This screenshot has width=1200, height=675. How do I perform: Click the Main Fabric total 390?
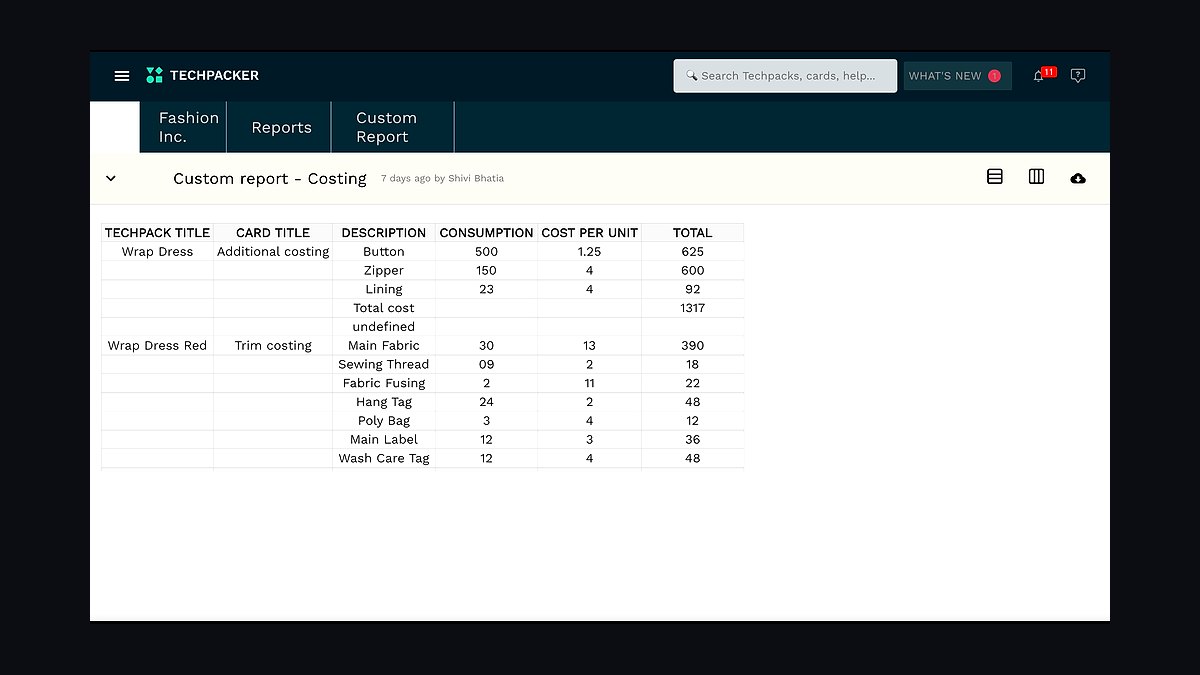pyautogui.click(x=692, y=346)
